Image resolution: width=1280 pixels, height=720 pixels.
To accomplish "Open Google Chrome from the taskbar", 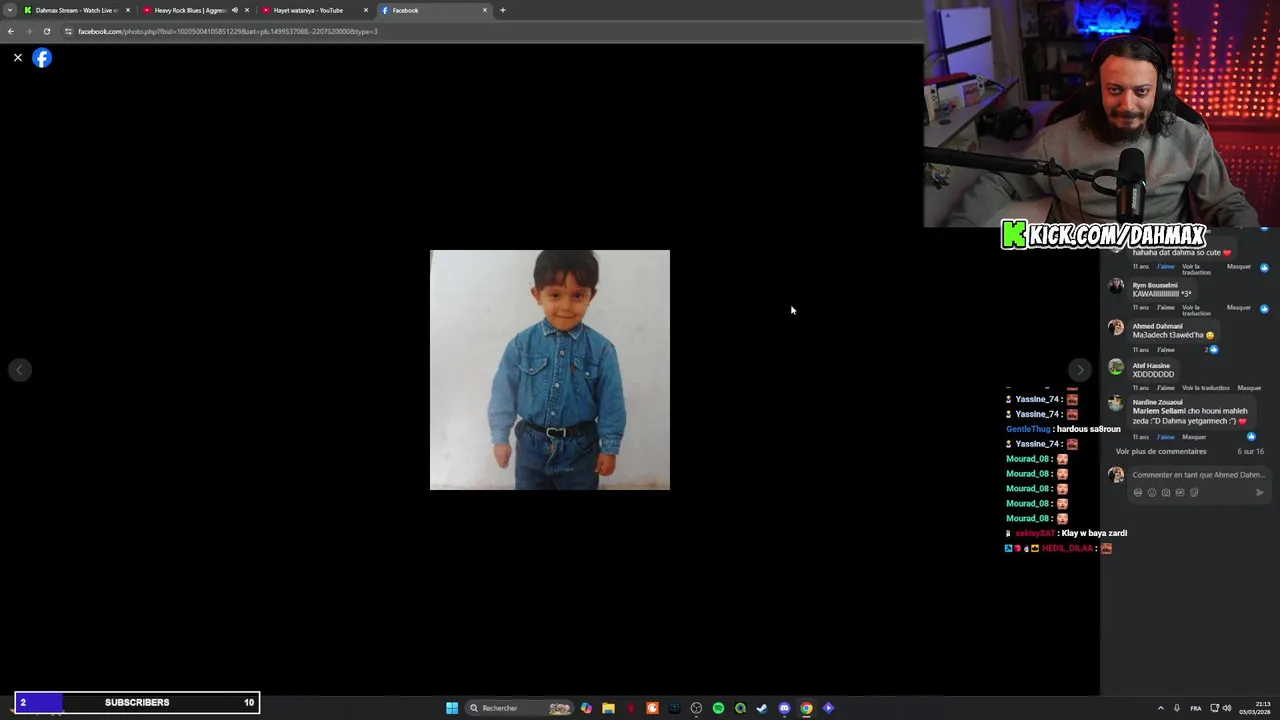I will click(x=806, y=708).
